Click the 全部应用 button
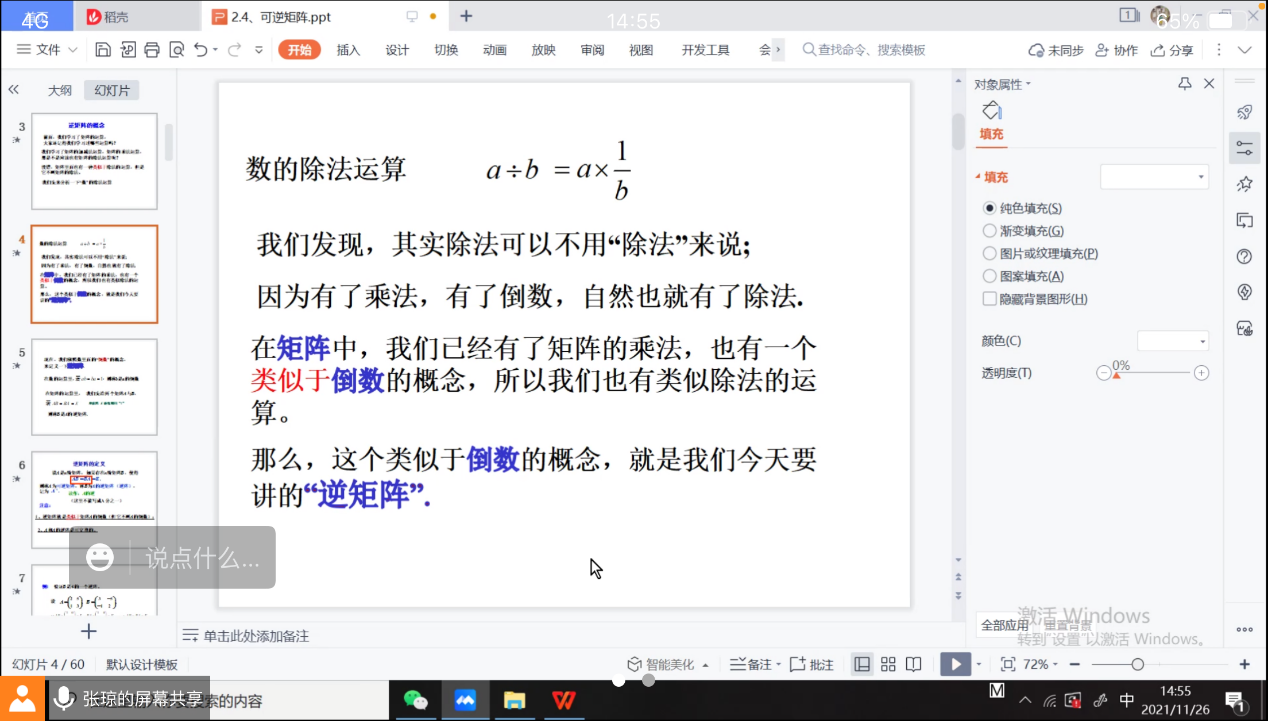This screenshot has width=1268, height=721. coord(1005,625)
